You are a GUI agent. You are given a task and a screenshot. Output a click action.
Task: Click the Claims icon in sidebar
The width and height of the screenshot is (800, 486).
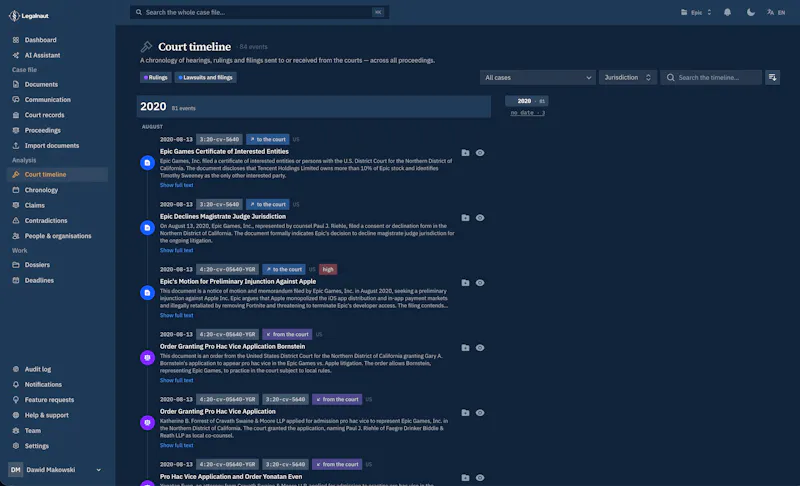[x=16, y=205]
